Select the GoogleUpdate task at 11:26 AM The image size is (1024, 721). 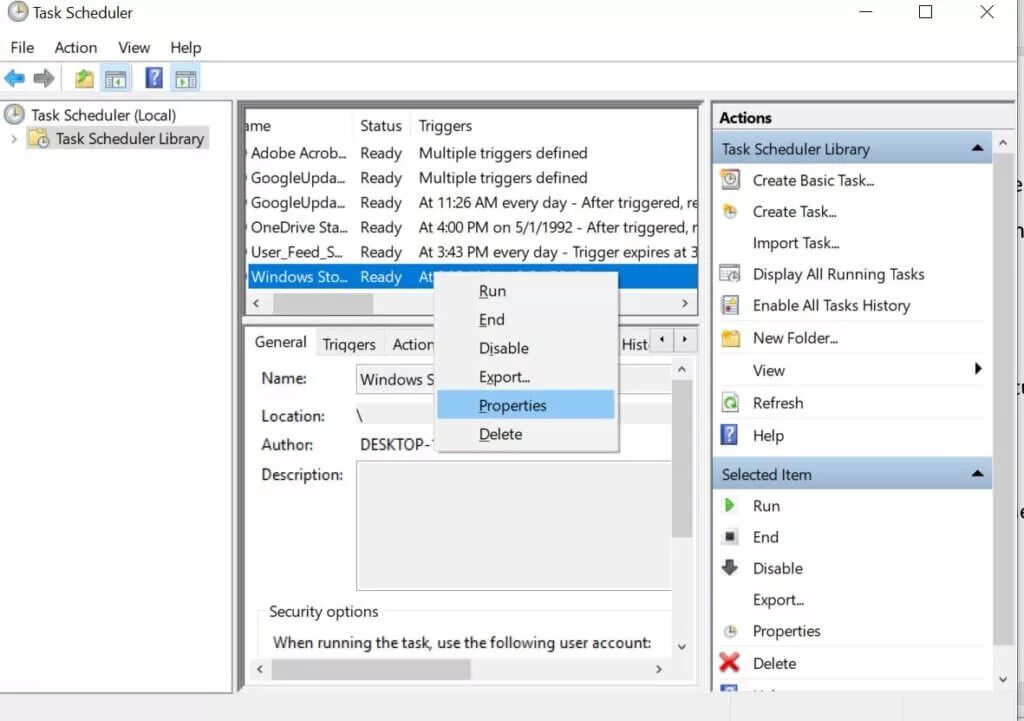(473, 202)
